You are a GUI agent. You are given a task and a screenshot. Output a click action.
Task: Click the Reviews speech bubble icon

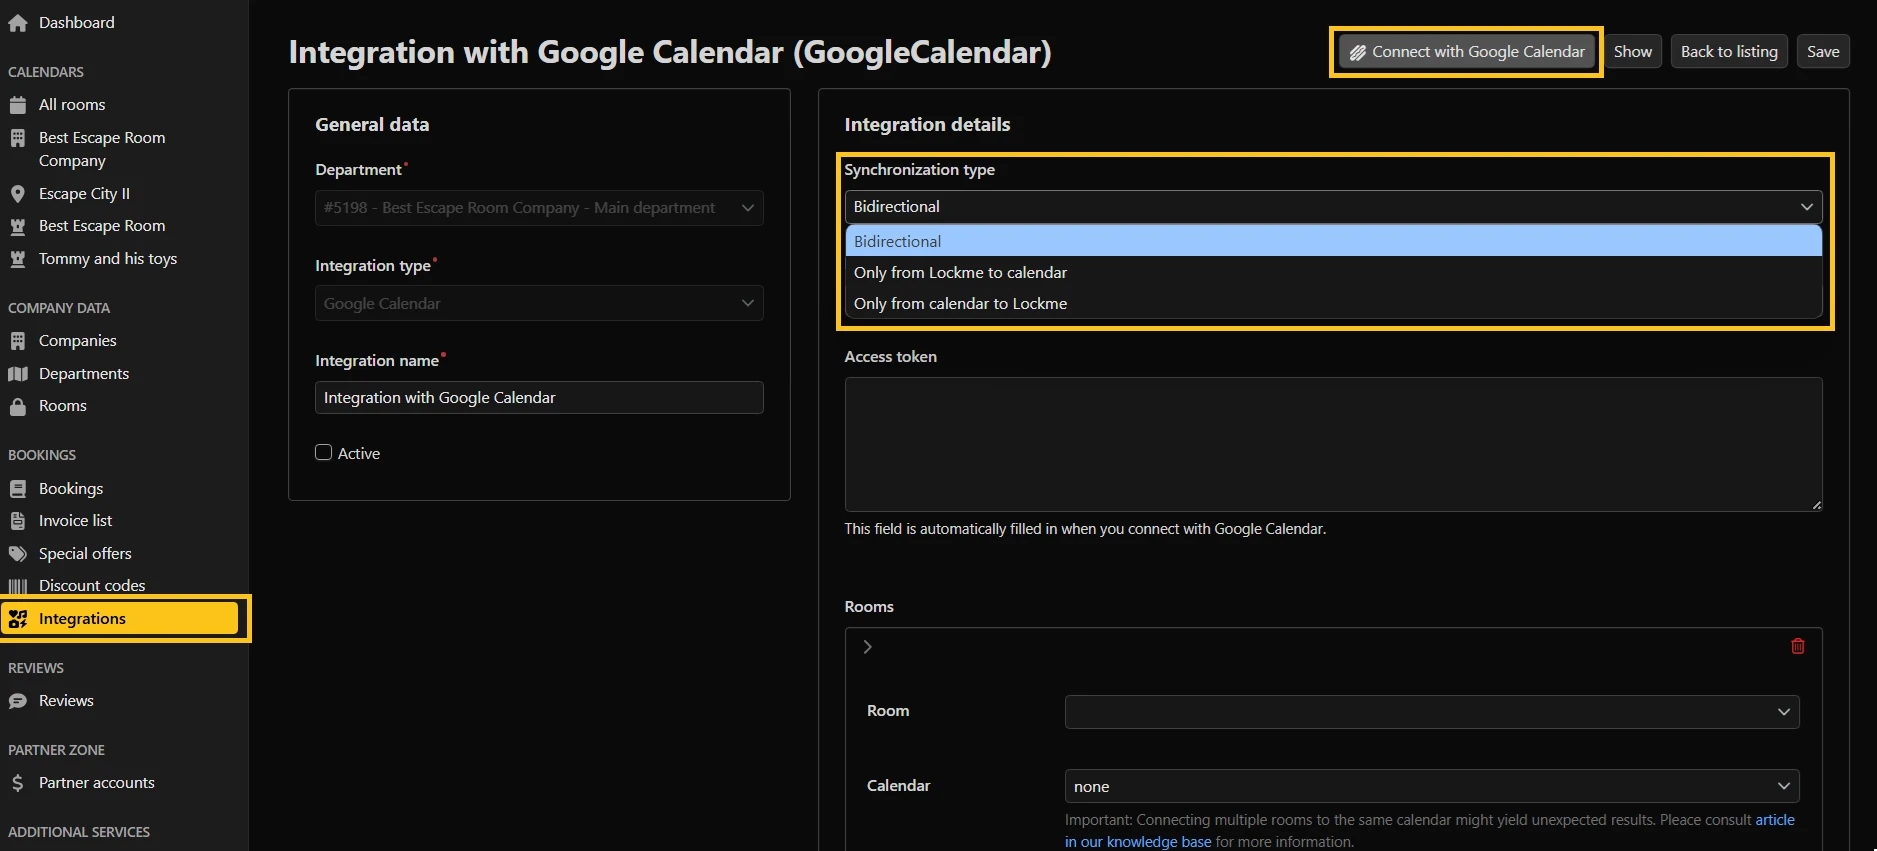17,701
